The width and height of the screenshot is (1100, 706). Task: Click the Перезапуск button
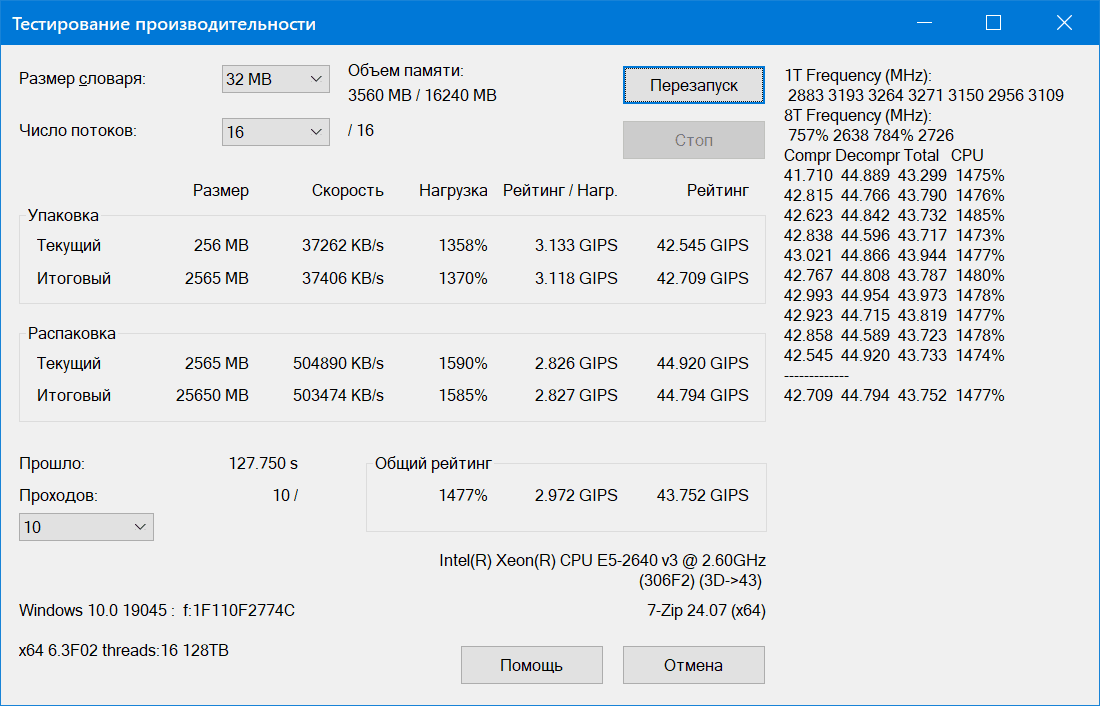(x=694, y=86)
